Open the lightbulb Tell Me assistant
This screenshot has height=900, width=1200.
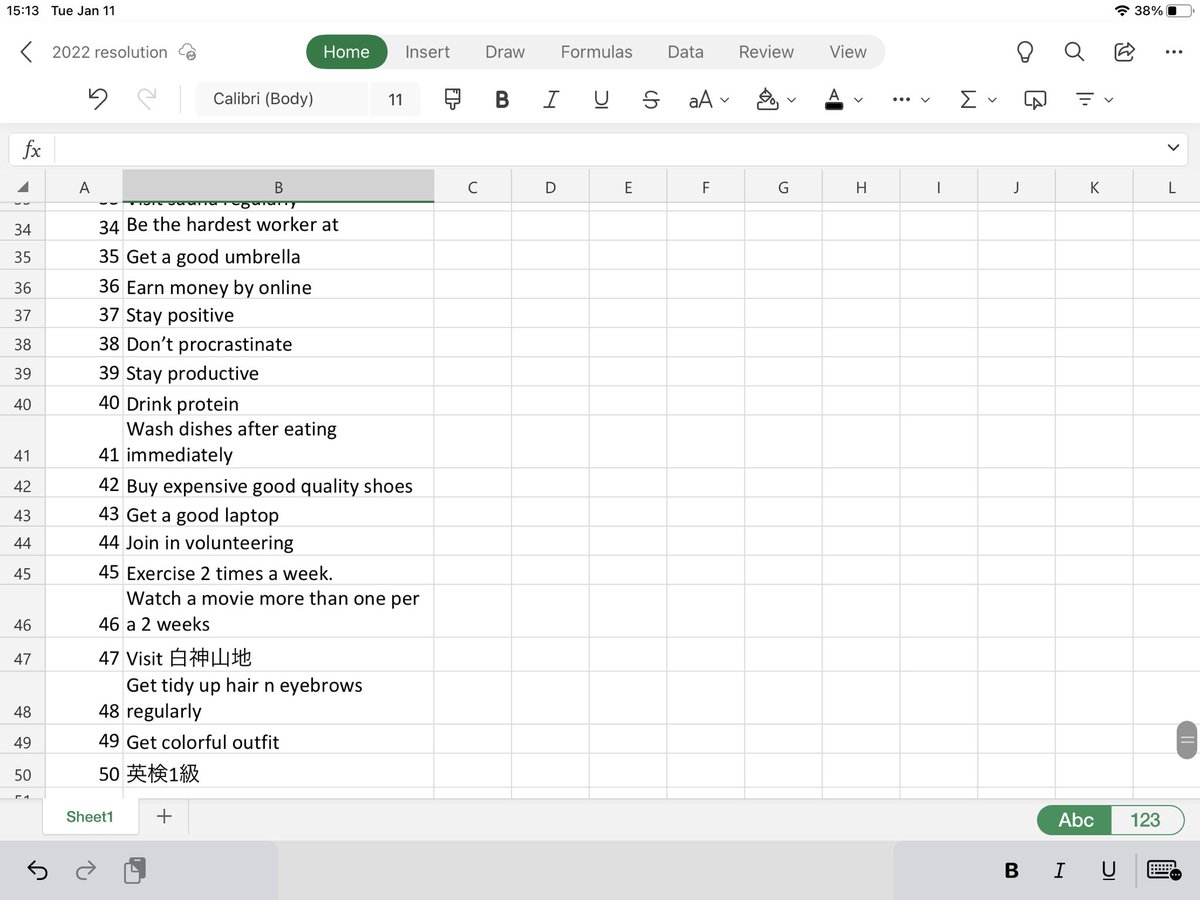1025,52
